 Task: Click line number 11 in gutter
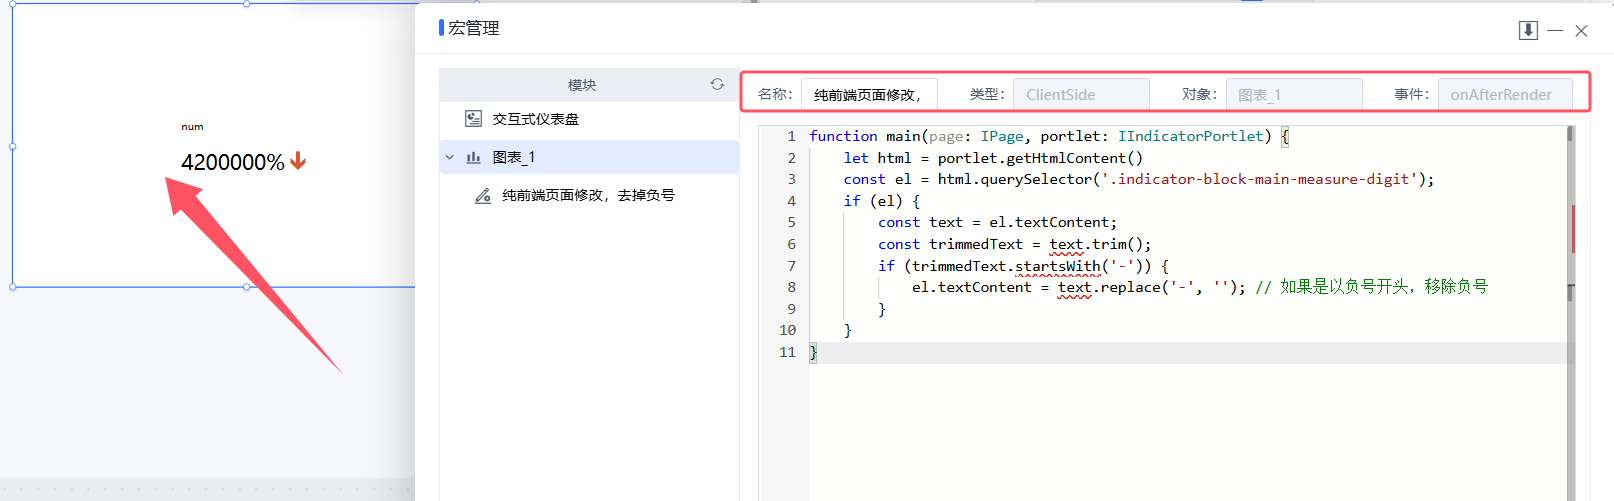[x=787, y=352]
